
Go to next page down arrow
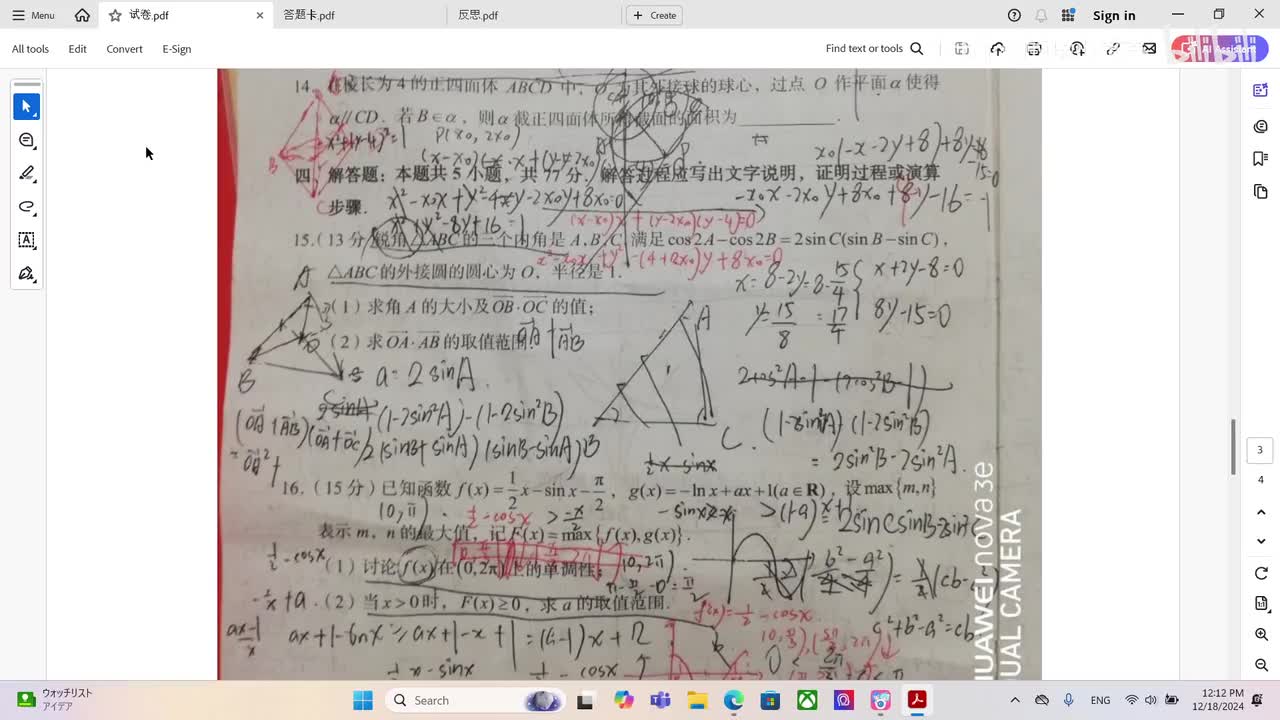[1260, 541]
